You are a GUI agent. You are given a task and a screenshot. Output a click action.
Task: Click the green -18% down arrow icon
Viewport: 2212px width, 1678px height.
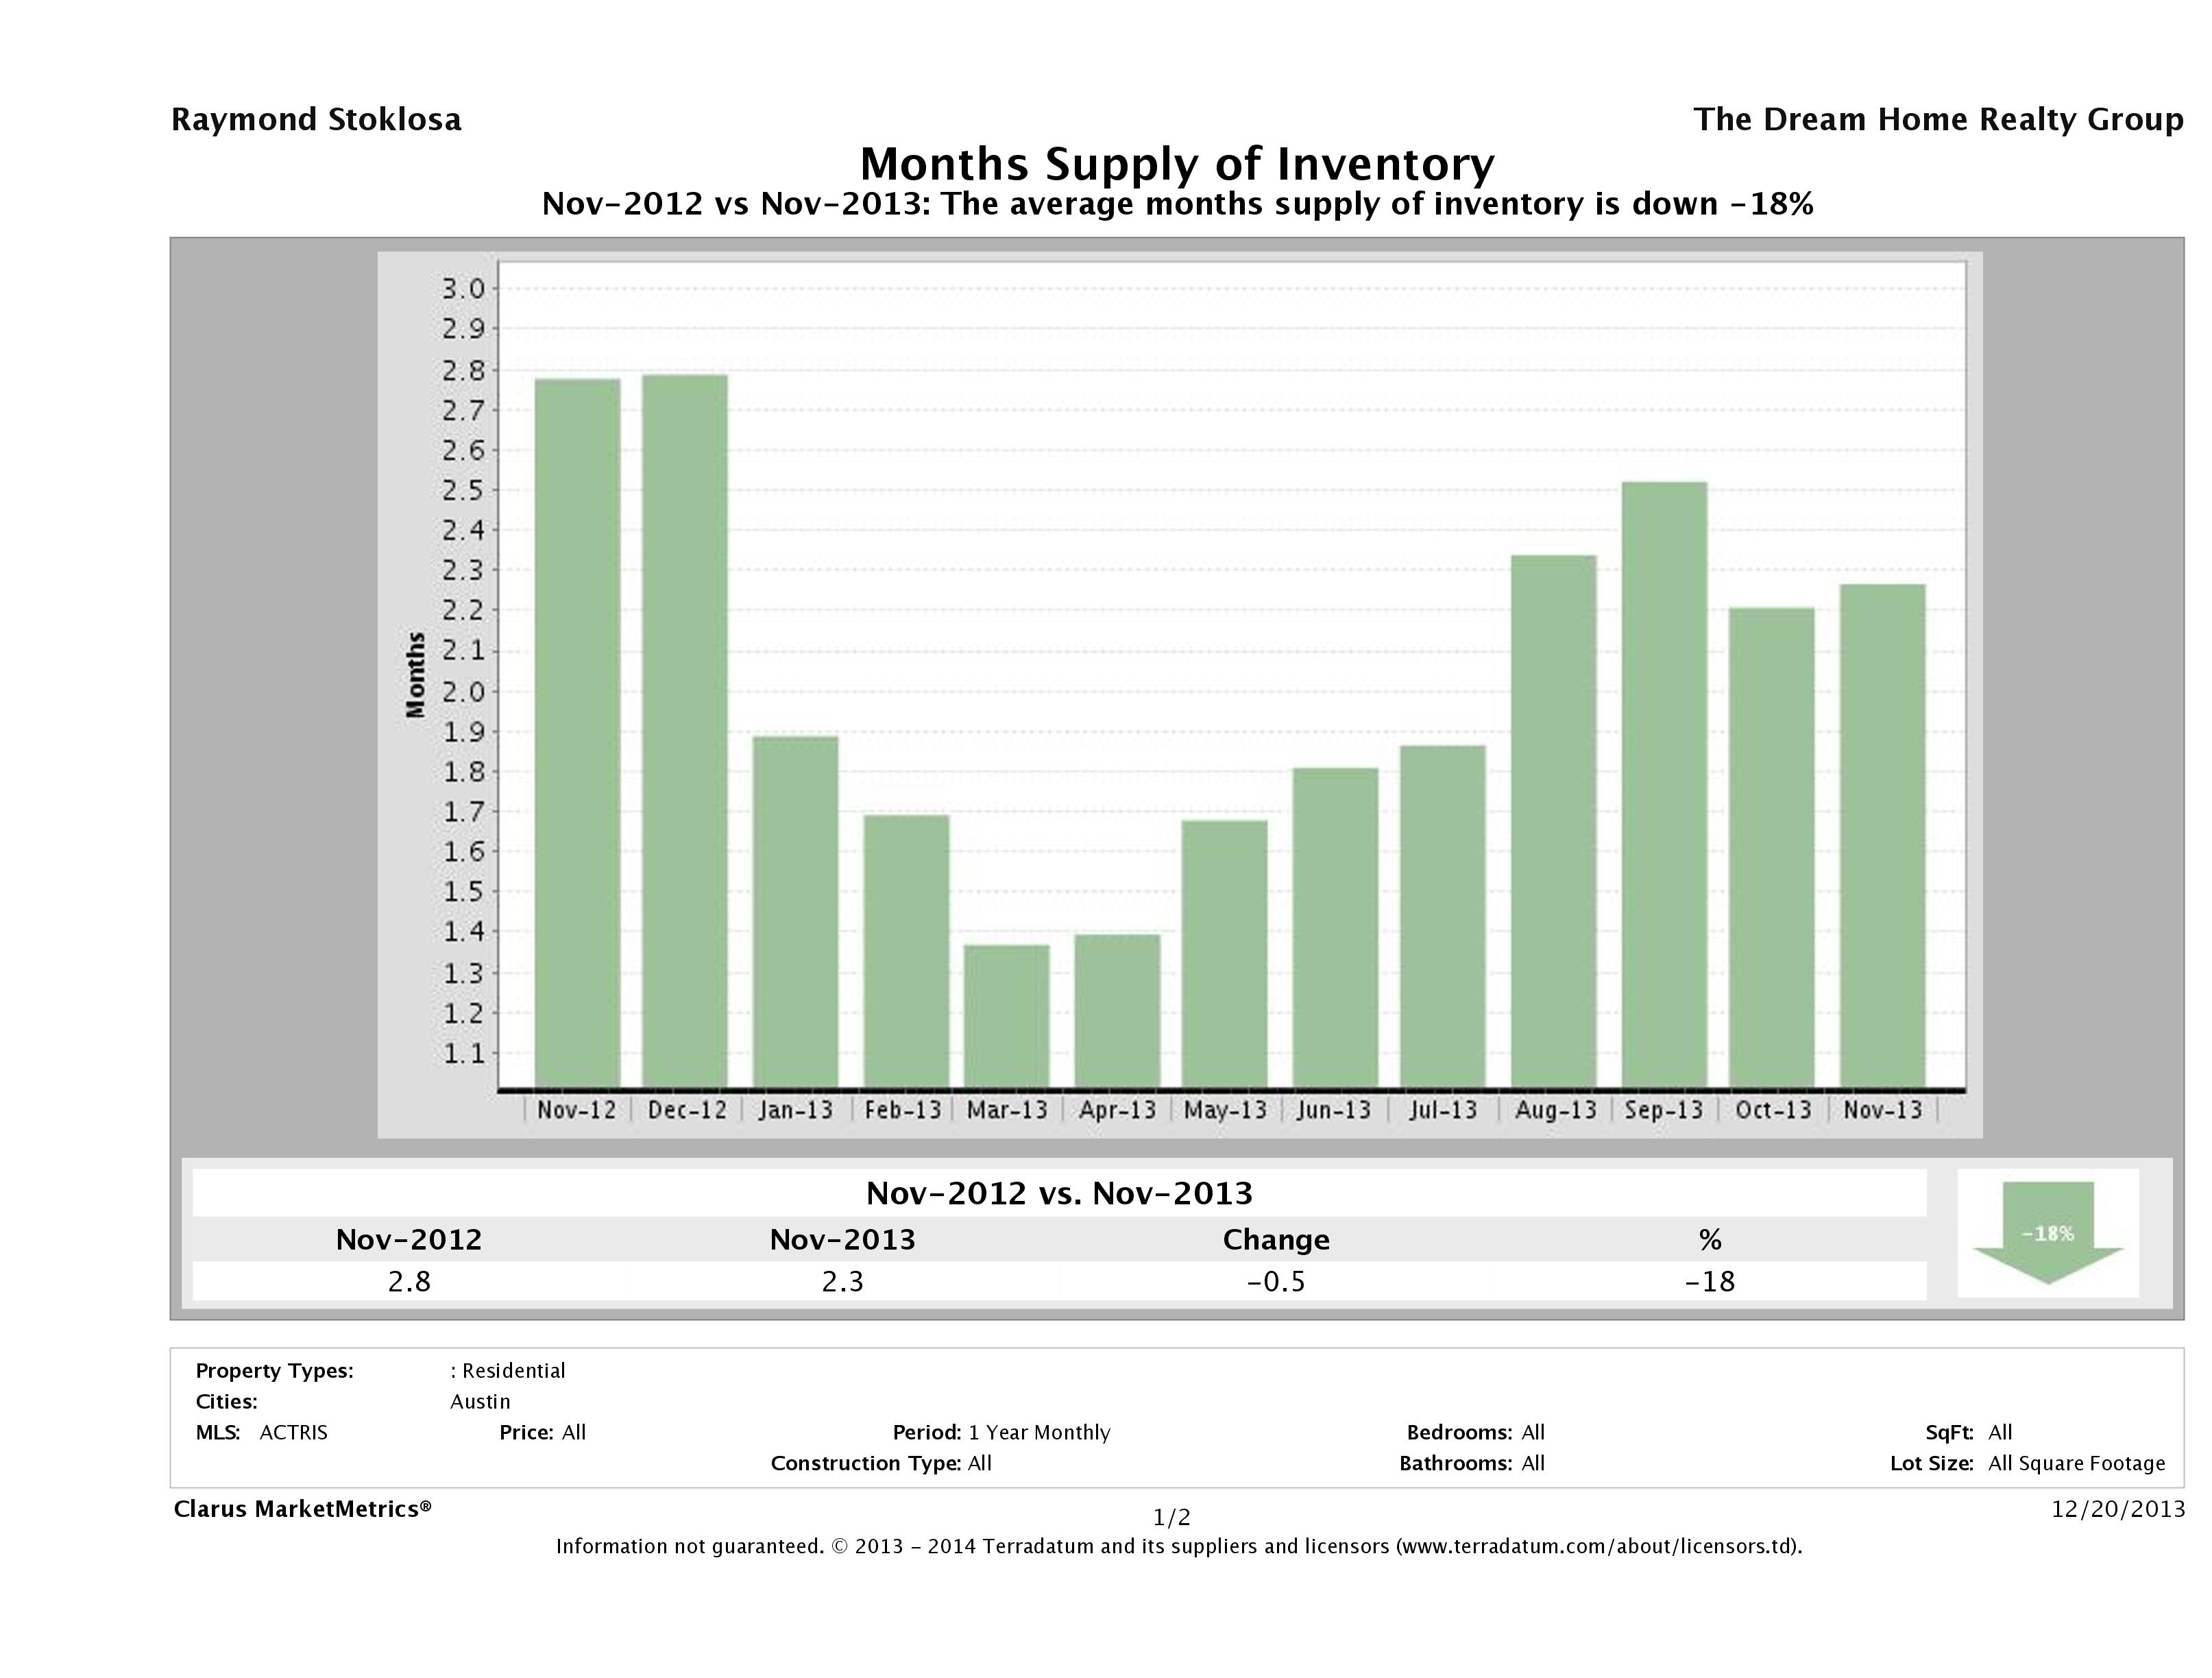point(2047,1232)
